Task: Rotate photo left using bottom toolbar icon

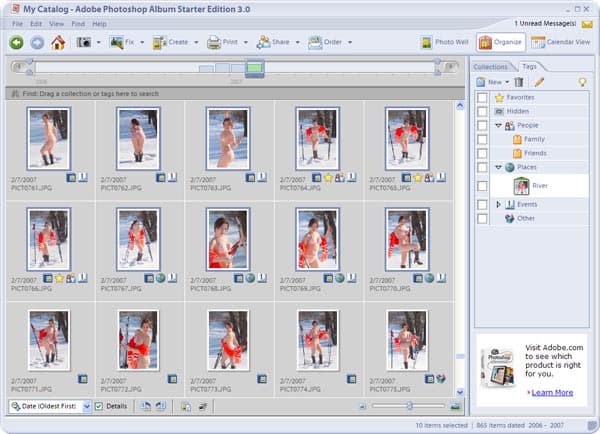Action: pyautogui.click(x=145, y=406)
